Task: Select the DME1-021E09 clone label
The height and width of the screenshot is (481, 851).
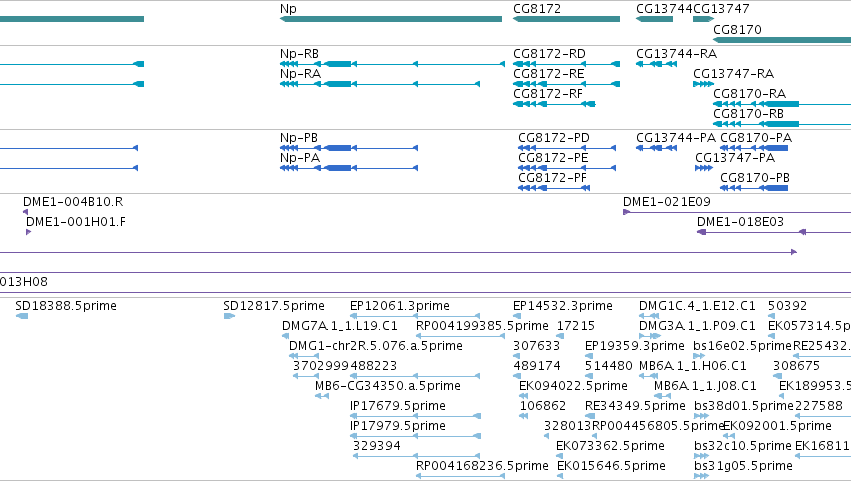Action: [666, 202]
